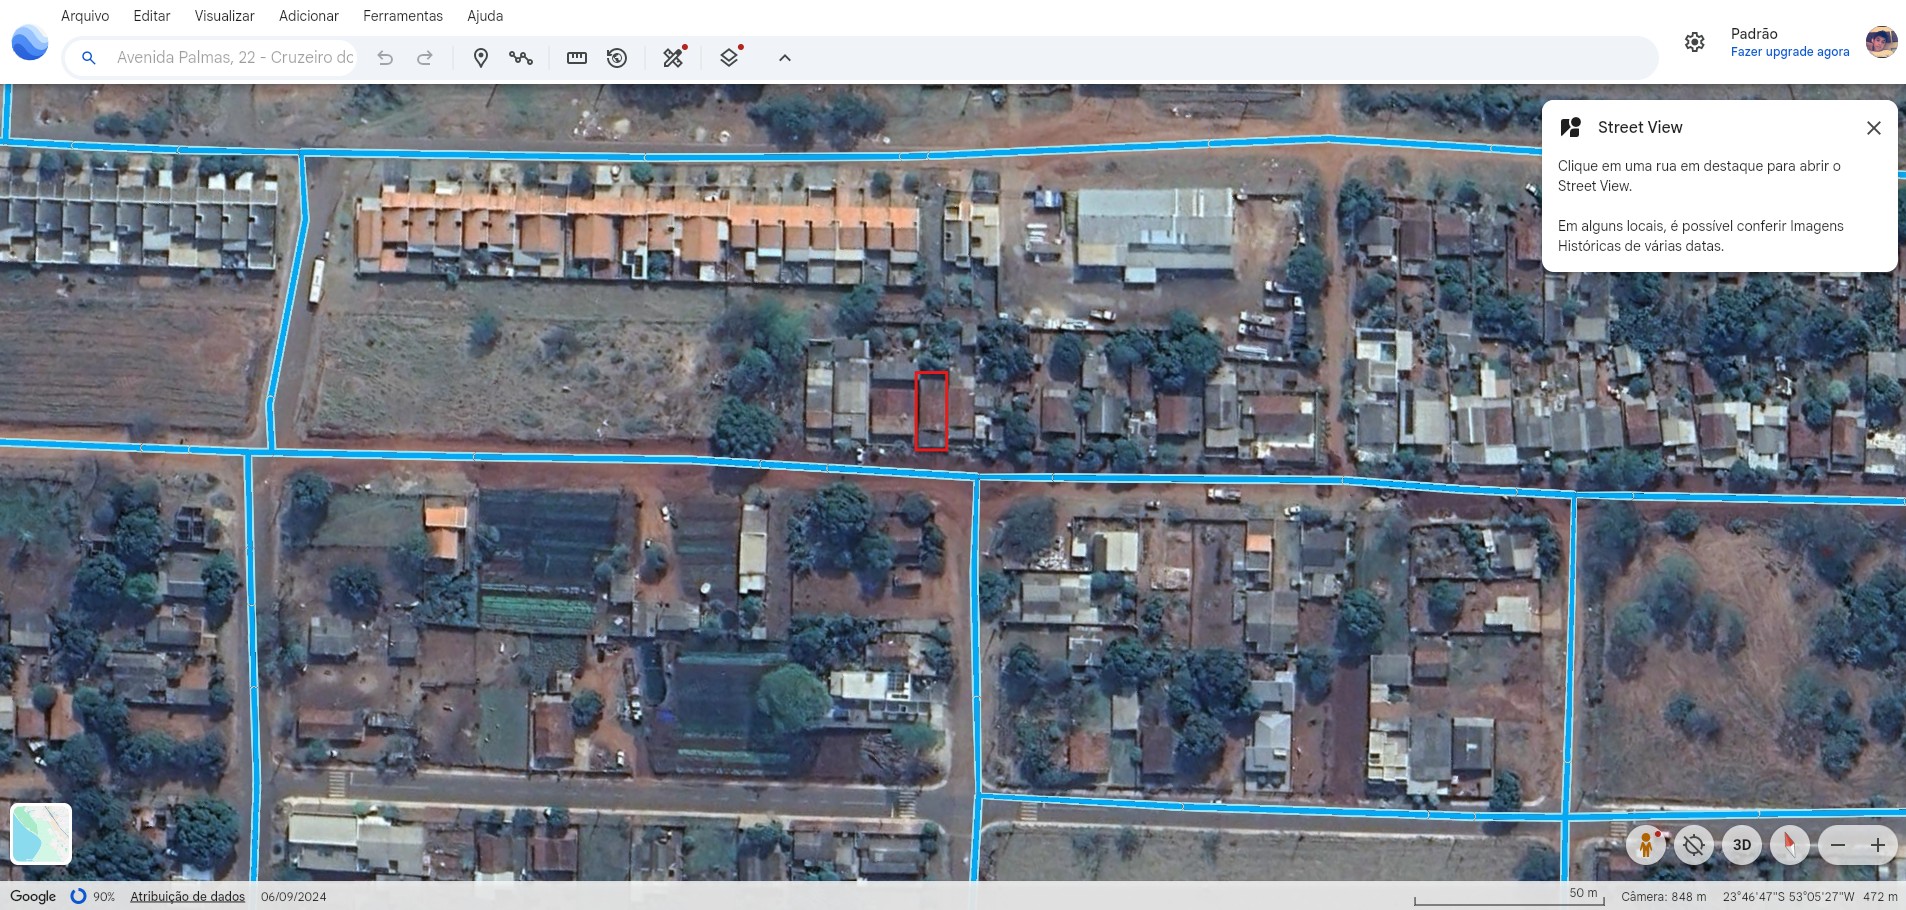Open the Ferramentas menu
The image size is (1906, 910).
(x=402, y=16)
